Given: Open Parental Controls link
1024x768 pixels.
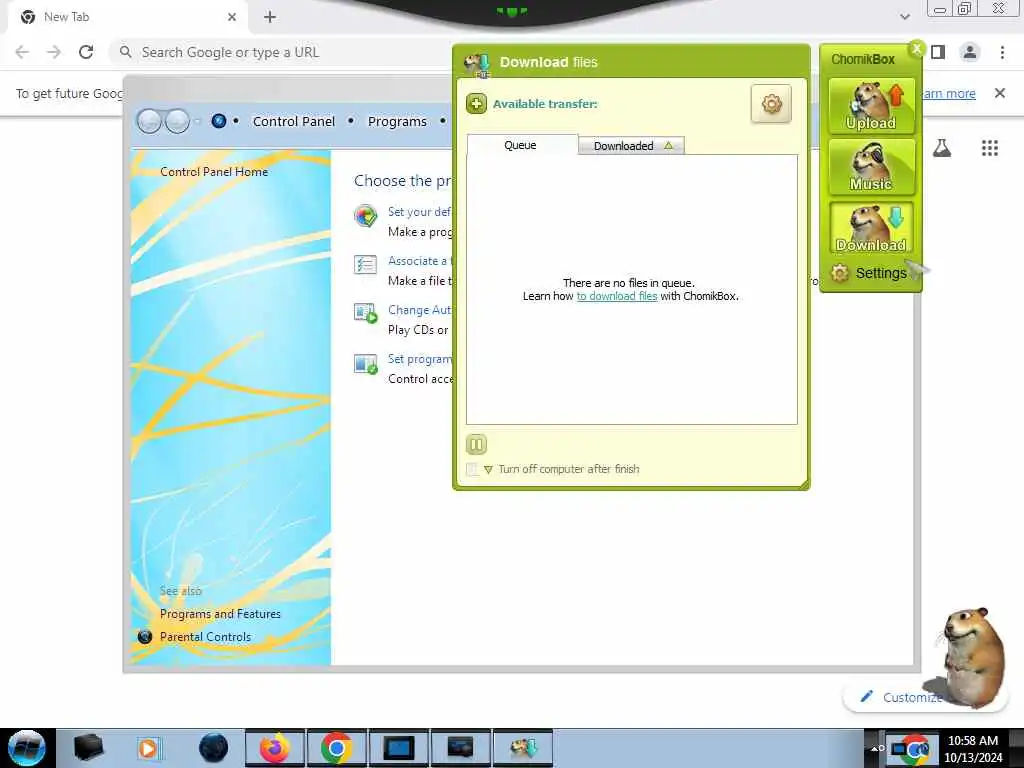Looking at the screenshot, I should coord(205,637).
